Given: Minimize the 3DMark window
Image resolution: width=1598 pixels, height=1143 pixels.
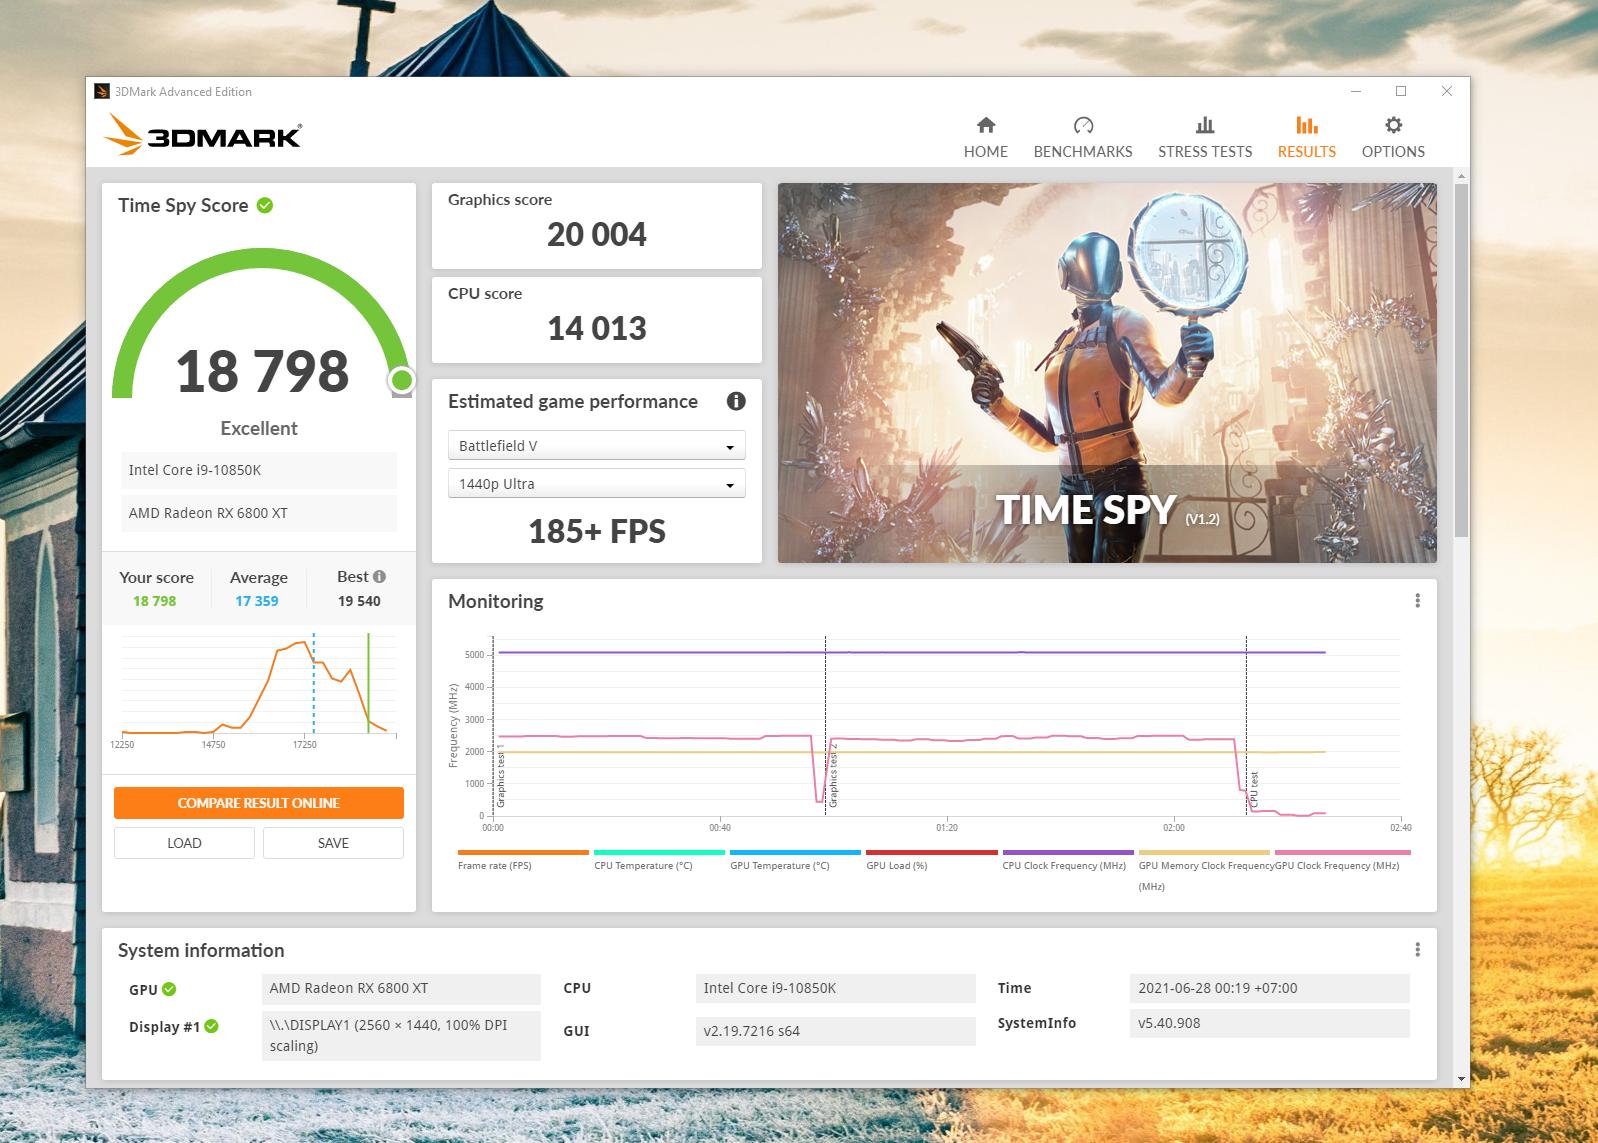Looking at the screenshot, I should click(x=1356, y=91).
